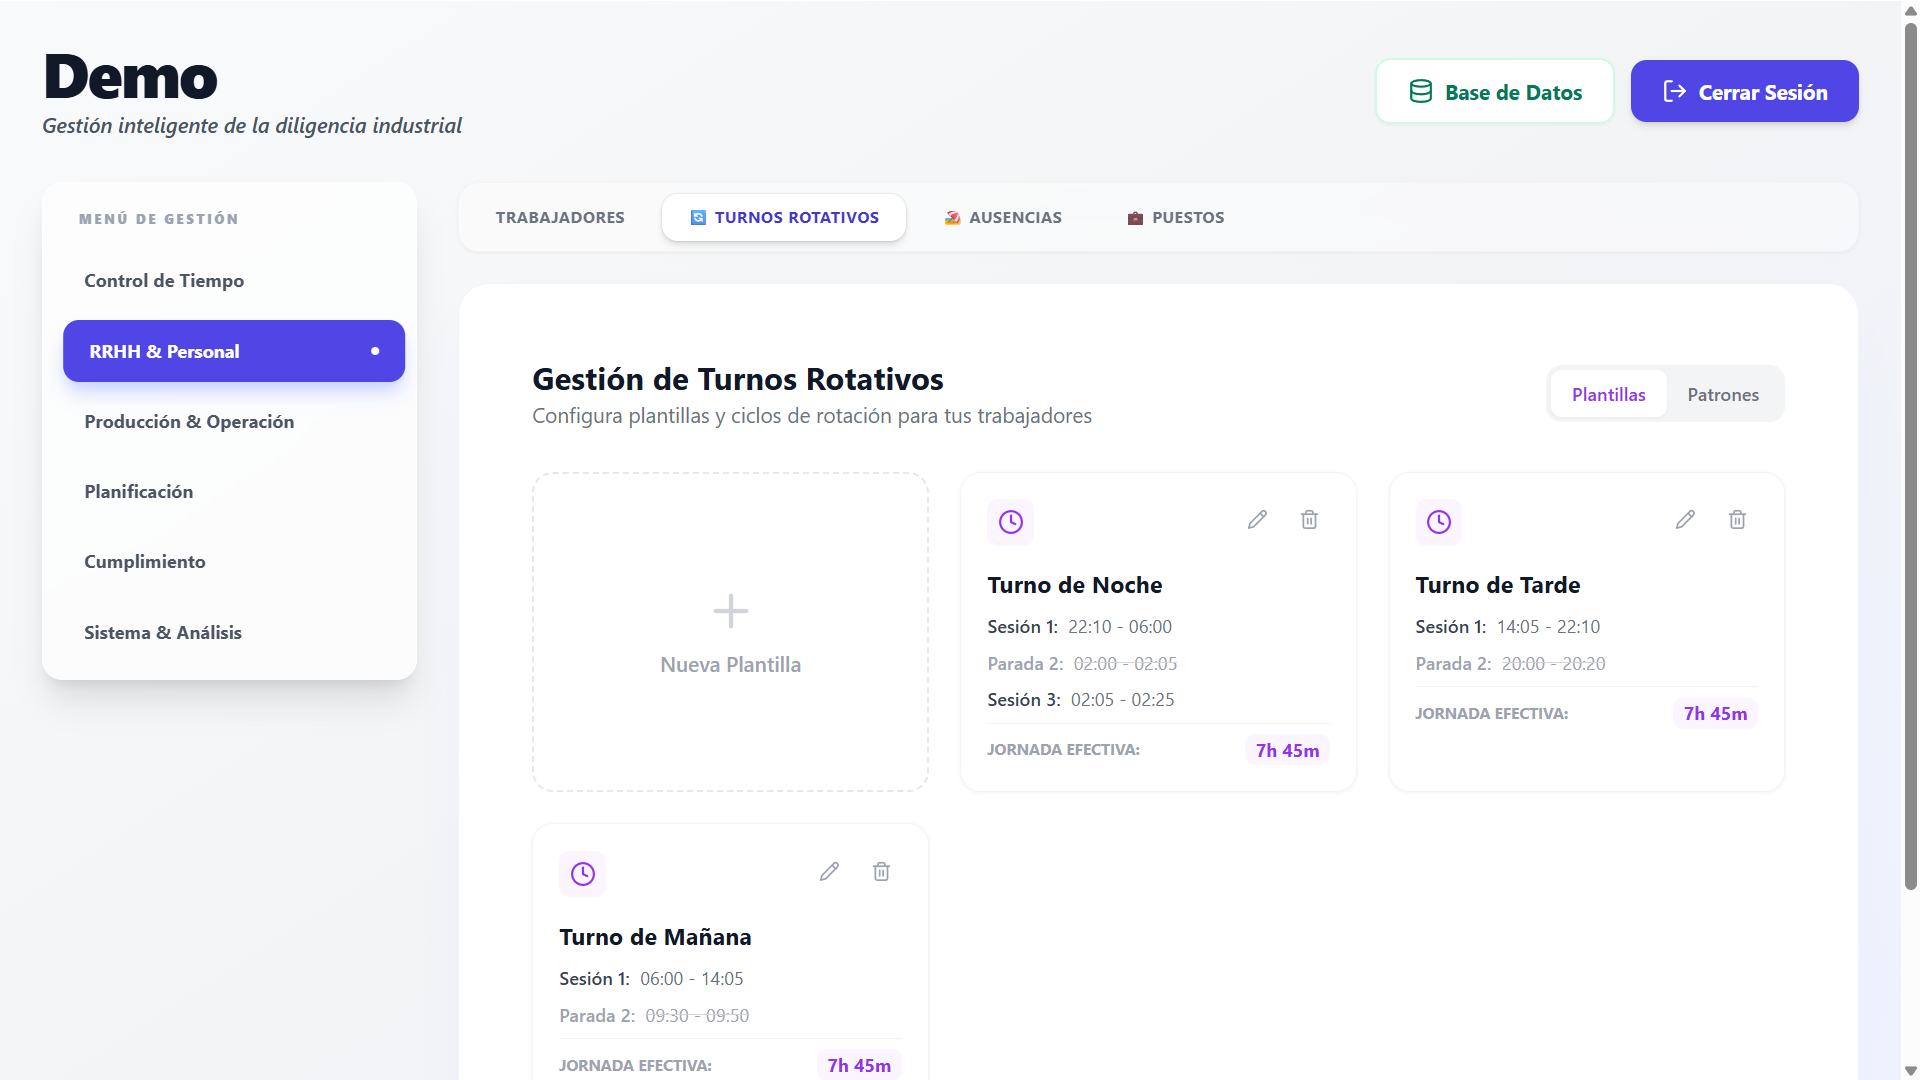Open edit pencil on Turno de Tarde
Screen dimensions: 1920x1080
click(1686, 520)
